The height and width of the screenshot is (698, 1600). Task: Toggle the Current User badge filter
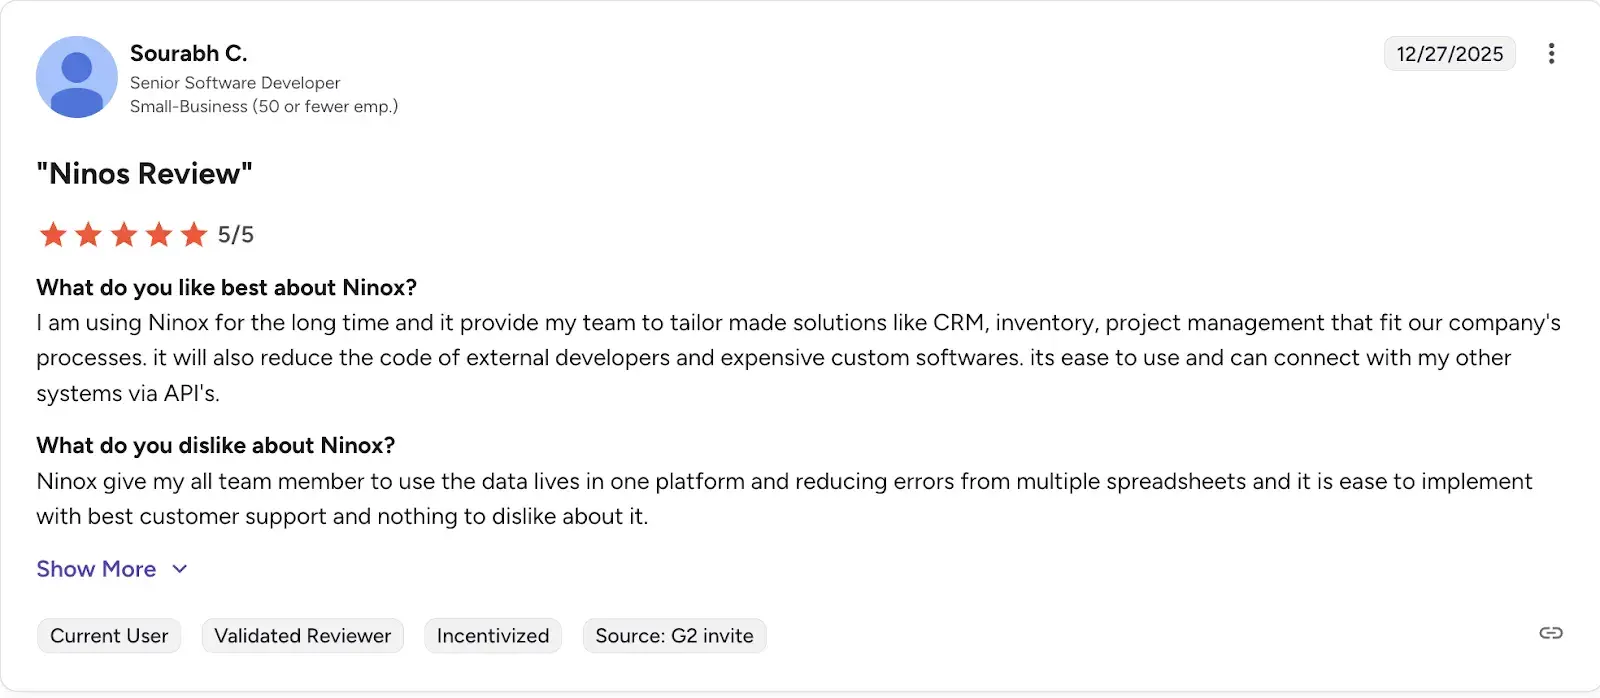[109, 635]
